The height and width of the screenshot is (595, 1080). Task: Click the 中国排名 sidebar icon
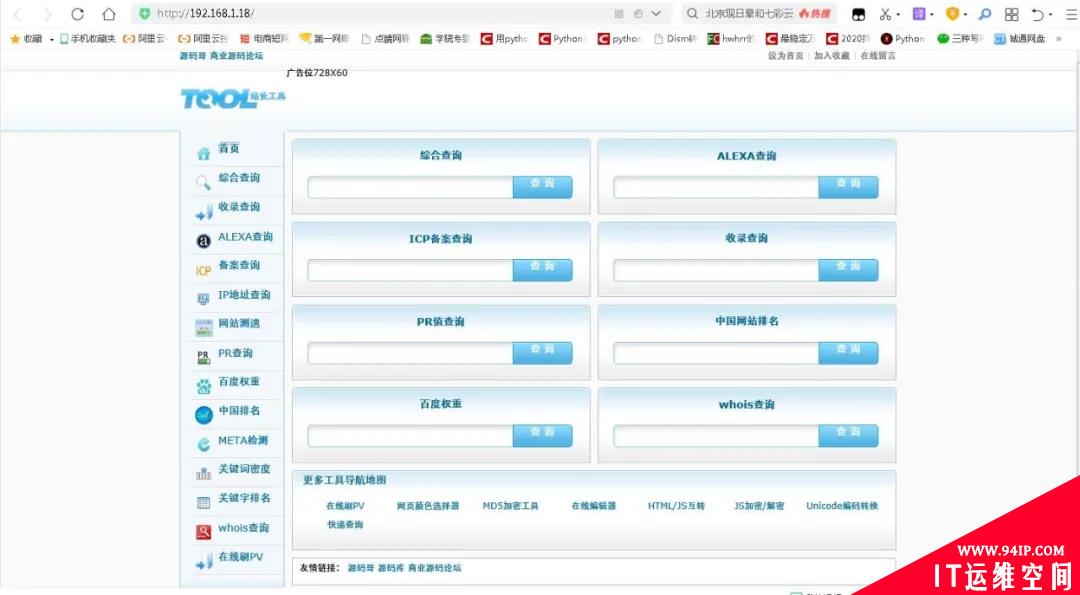tap(204, 415)
